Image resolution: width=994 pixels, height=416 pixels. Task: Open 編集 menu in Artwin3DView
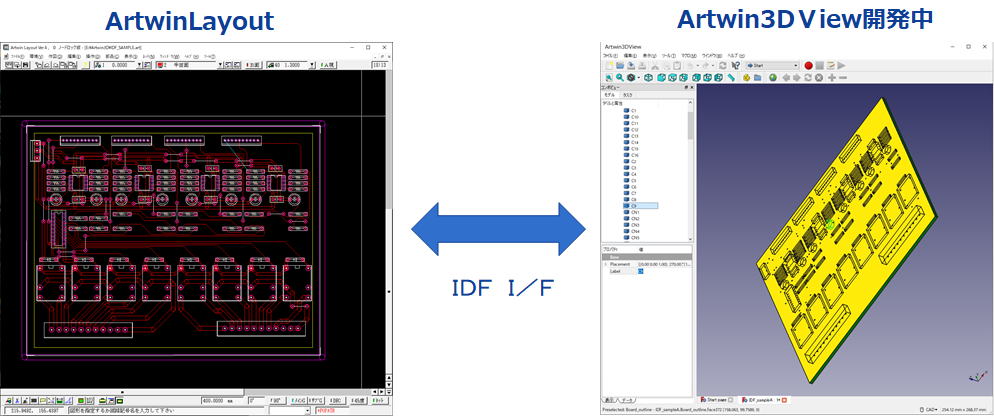pos(630,56)
